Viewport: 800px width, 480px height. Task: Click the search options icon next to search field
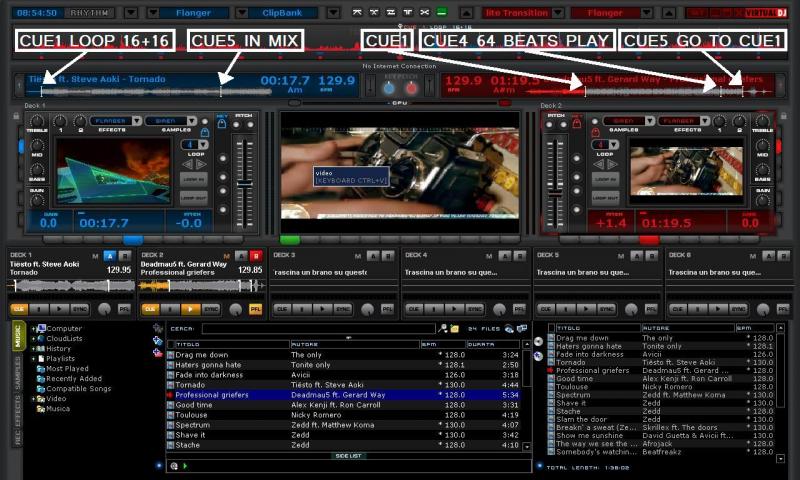point(443,329)
